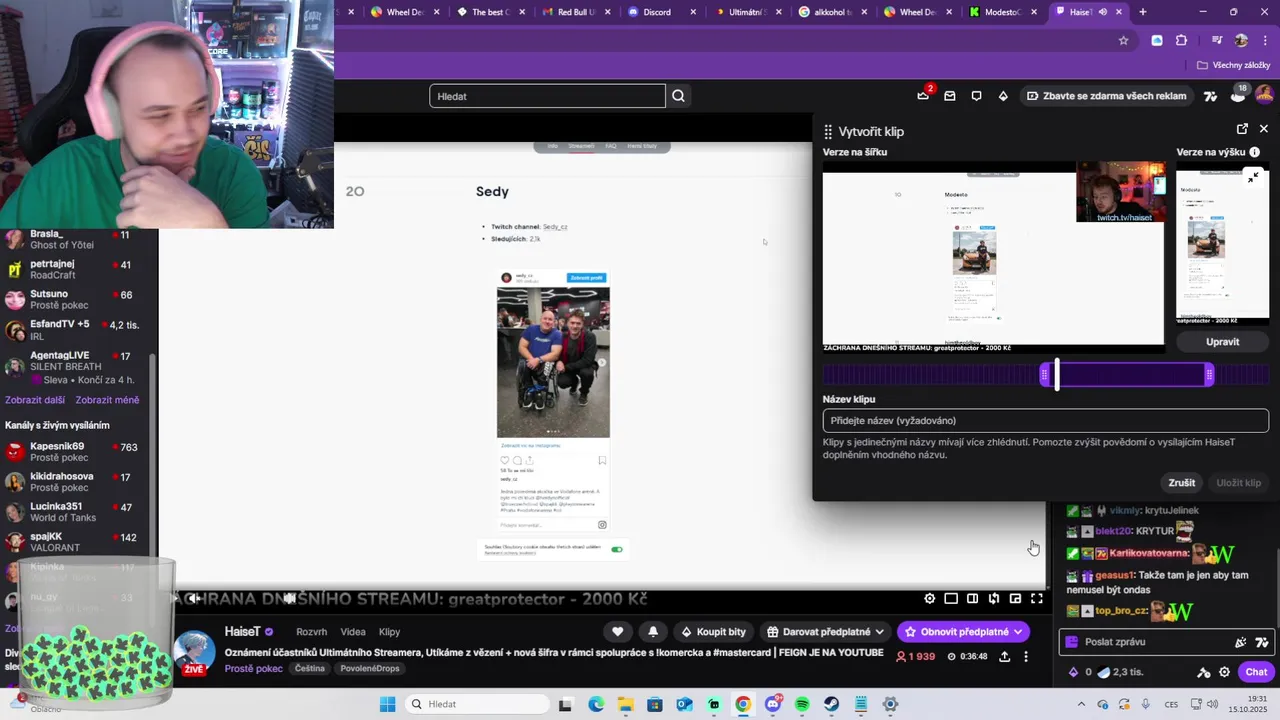Viewport: 1280px width, 720px height.
Task: Open the Twitch inbox notifications icon
Action: click(950, 96)
